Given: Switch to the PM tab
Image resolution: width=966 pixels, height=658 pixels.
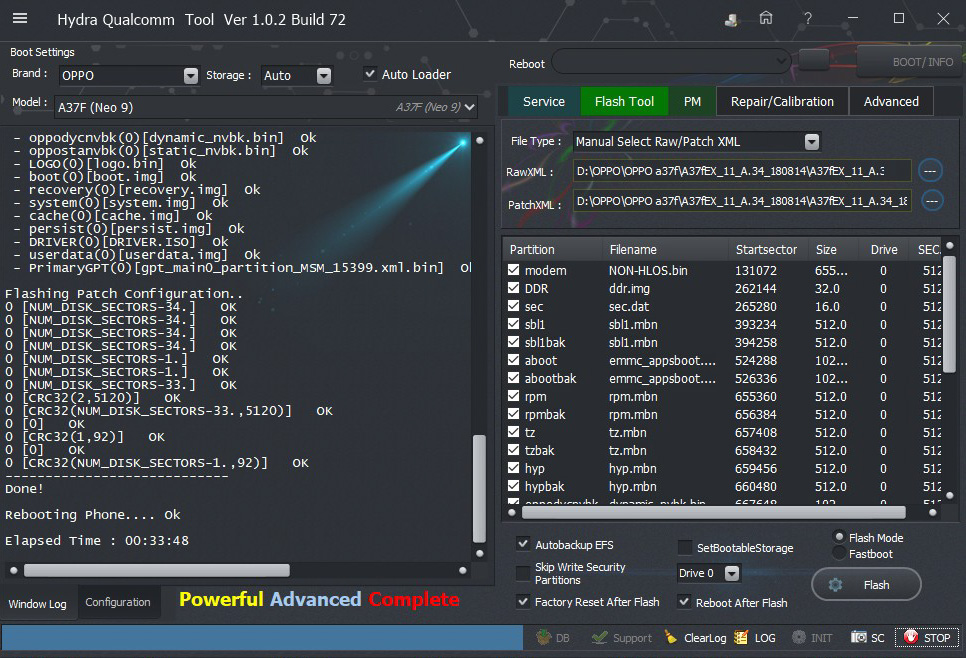Looking at the screenshot, I should [692, 102].
